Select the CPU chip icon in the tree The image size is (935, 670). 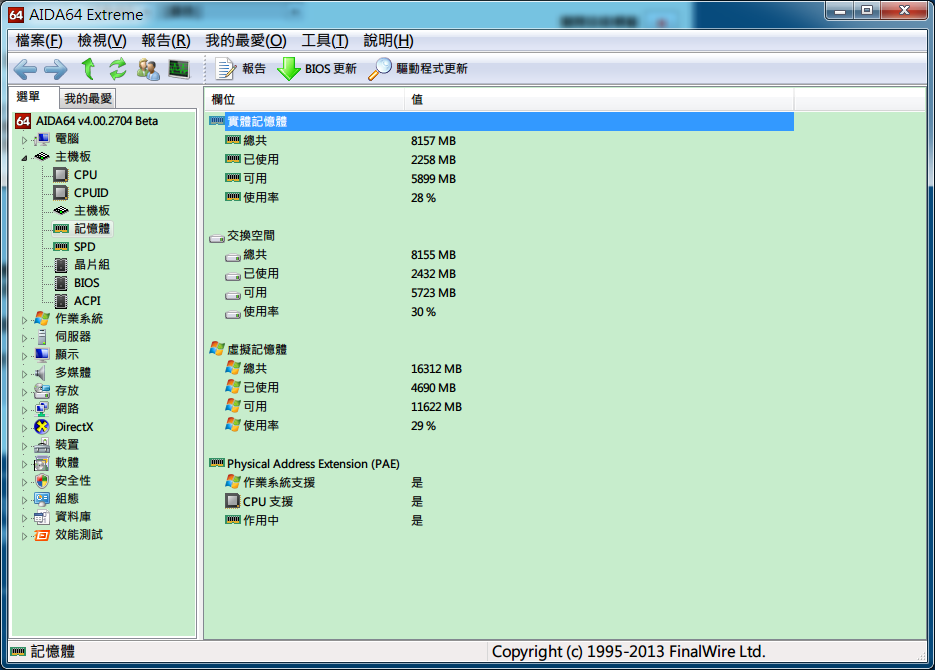60,175
